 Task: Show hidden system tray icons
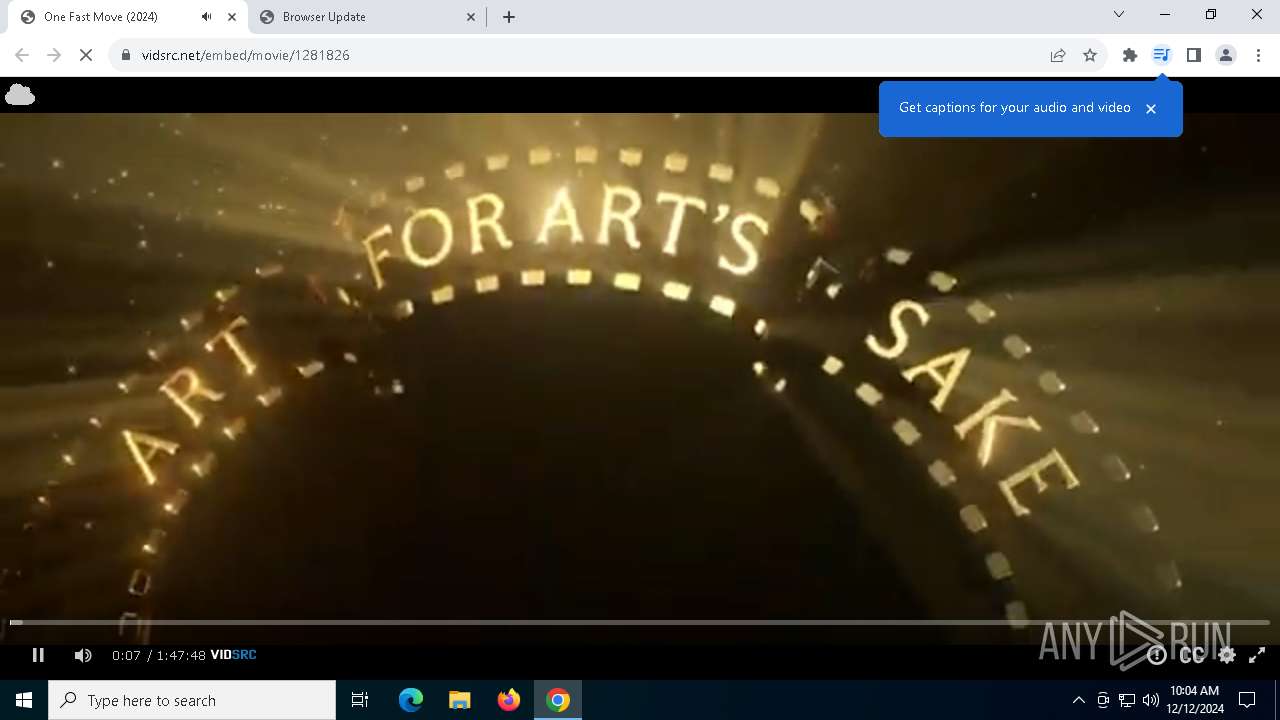(1078, 700)
